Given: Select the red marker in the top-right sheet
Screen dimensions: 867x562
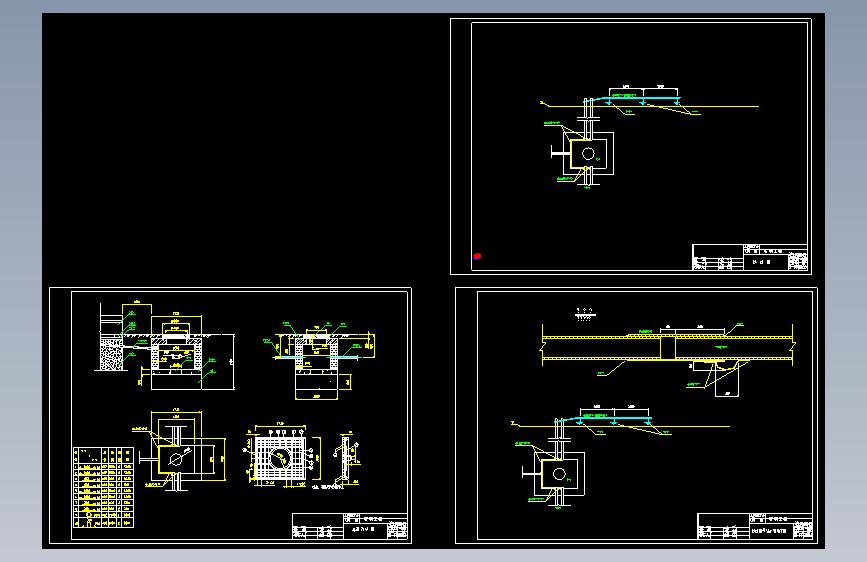Looking at the screenshot, I should pyautogui.click(x=477, y=256).
